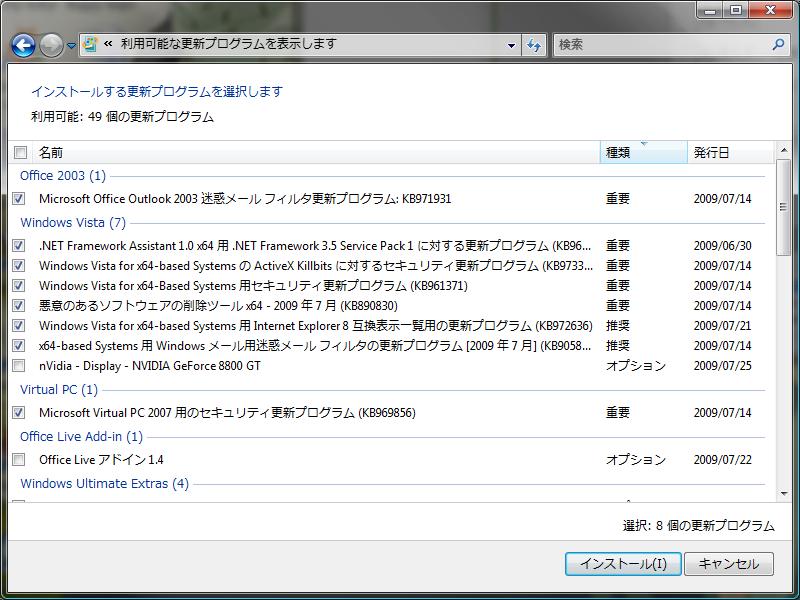
Task: Select the Office Live アドイン 1.4 row text
Action: [x=101, y=460]
